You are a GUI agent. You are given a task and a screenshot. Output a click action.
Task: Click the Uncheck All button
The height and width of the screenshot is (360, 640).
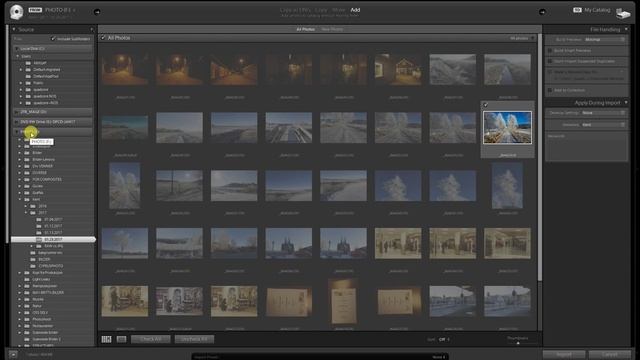194,339
